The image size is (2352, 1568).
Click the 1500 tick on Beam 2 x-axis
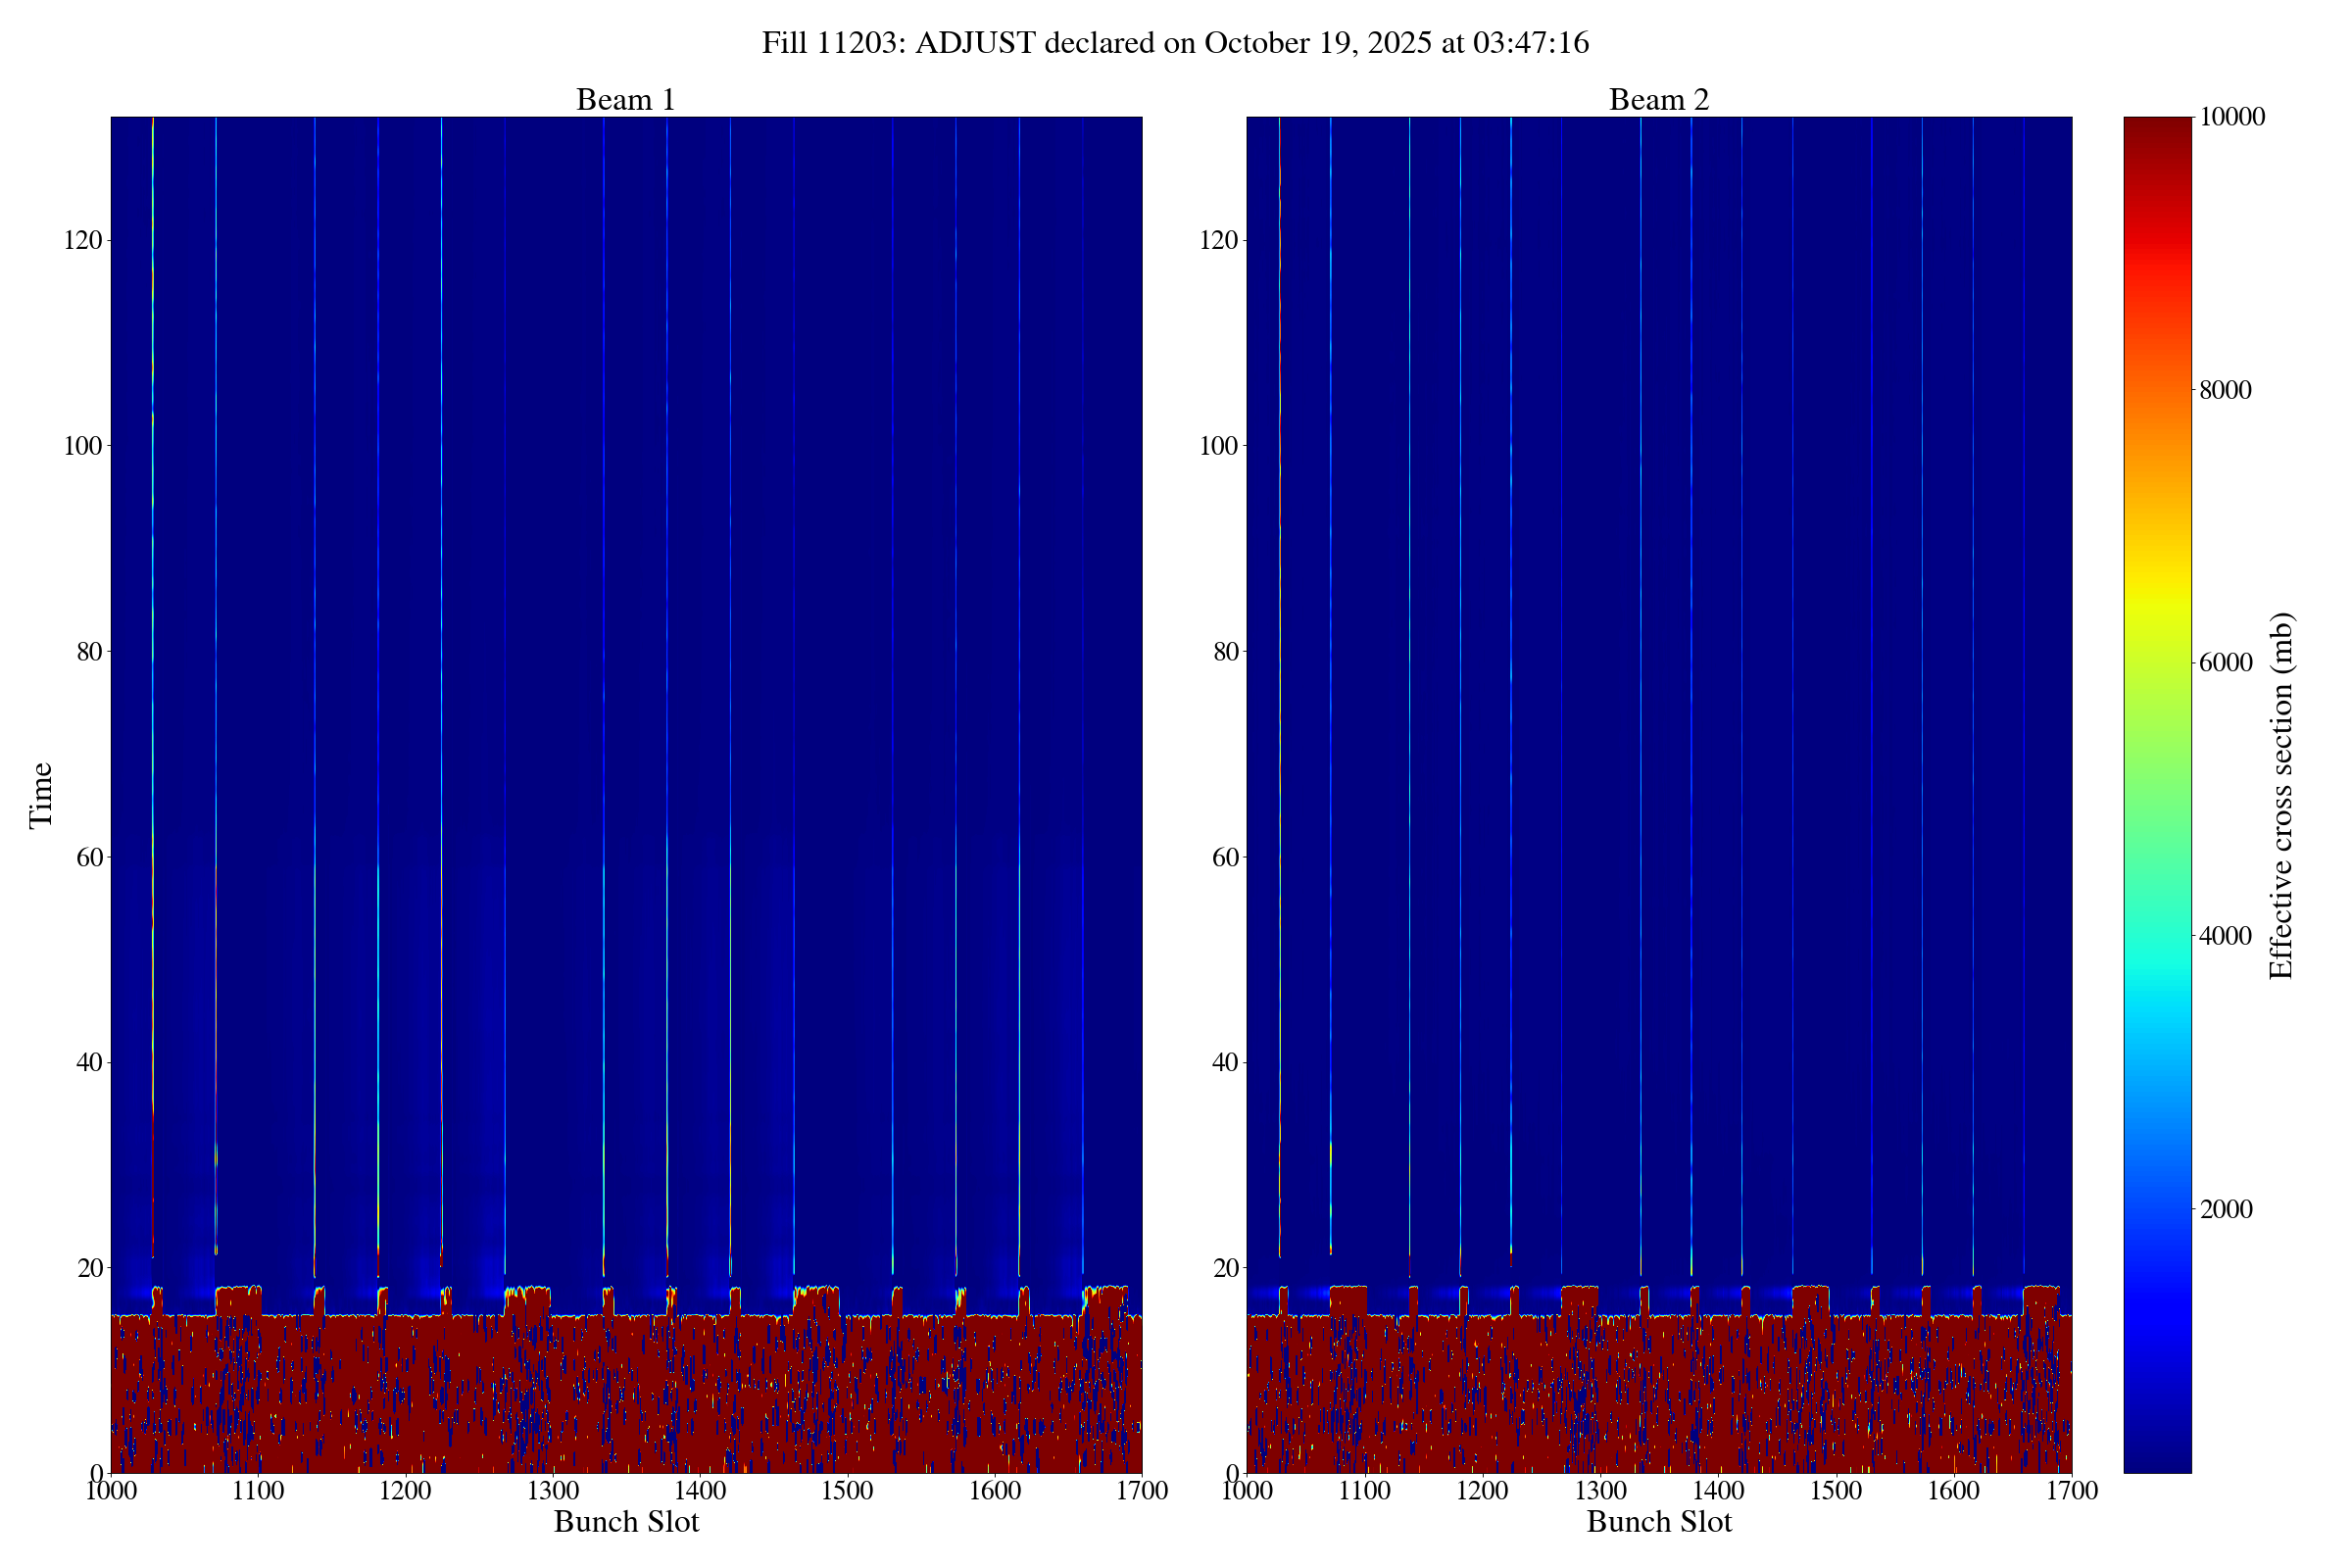1835,1491
